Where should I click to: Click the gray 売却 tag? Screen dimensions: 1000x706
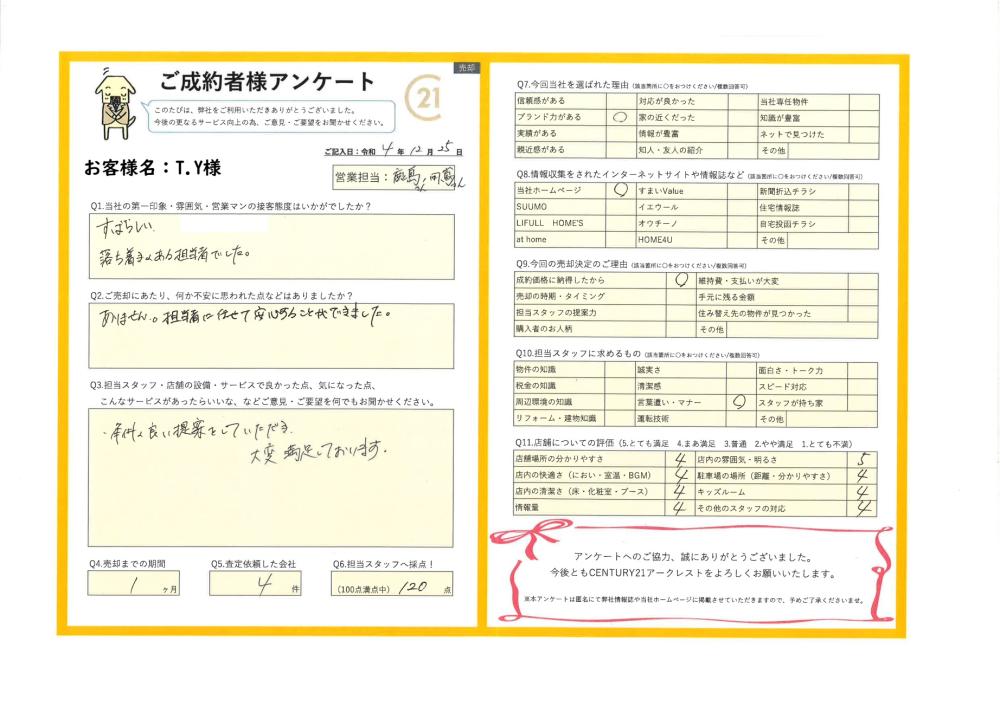pyautogui.click(x=465, y=67)
